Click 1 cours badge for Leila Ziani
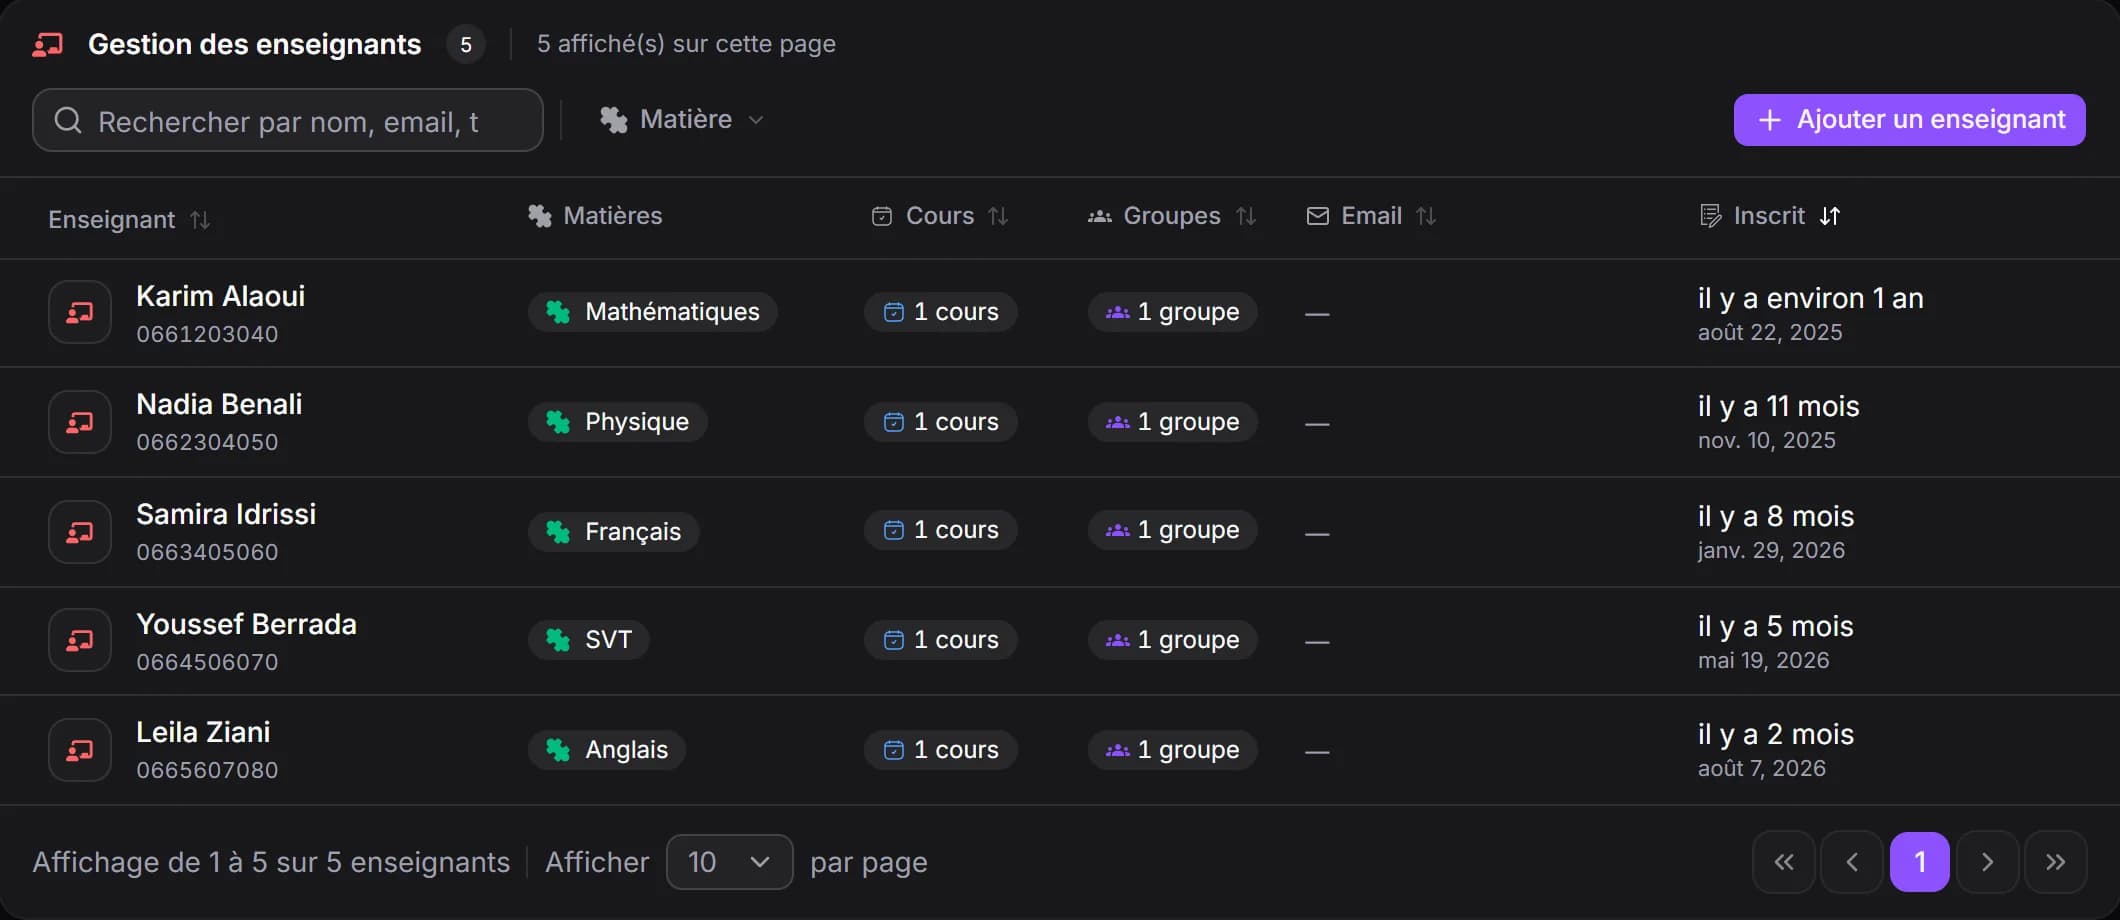Viewport: 2120px width, 920px height. (941, 750)
